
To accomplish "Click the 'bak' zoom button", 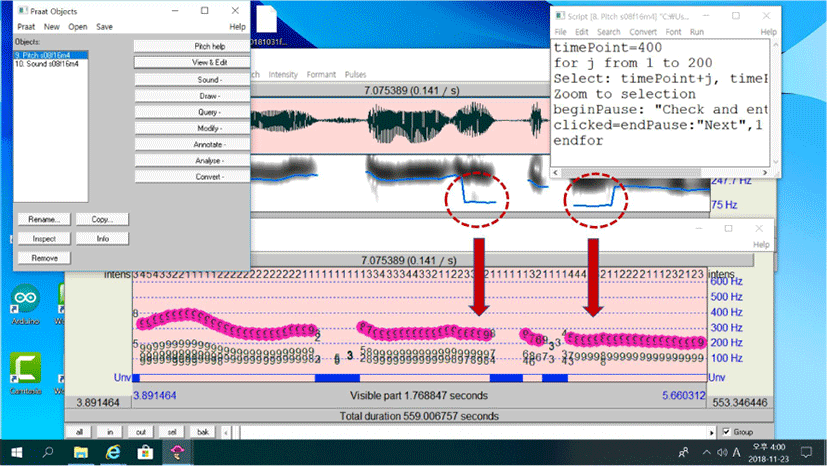I will 203,432.
